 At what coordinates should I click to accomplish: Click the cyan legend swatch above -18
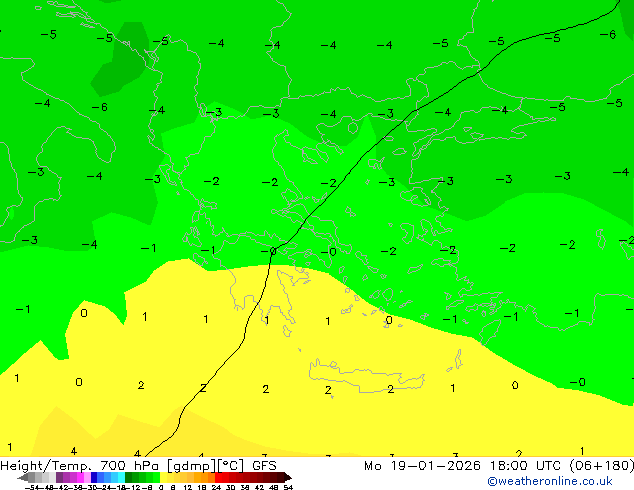pyautogui.click(x=121, y=477)
